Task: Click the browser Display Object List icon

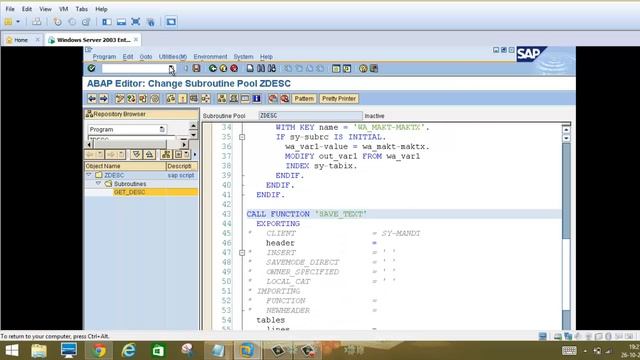Action: pyautogui.click(x=166, y=155)
